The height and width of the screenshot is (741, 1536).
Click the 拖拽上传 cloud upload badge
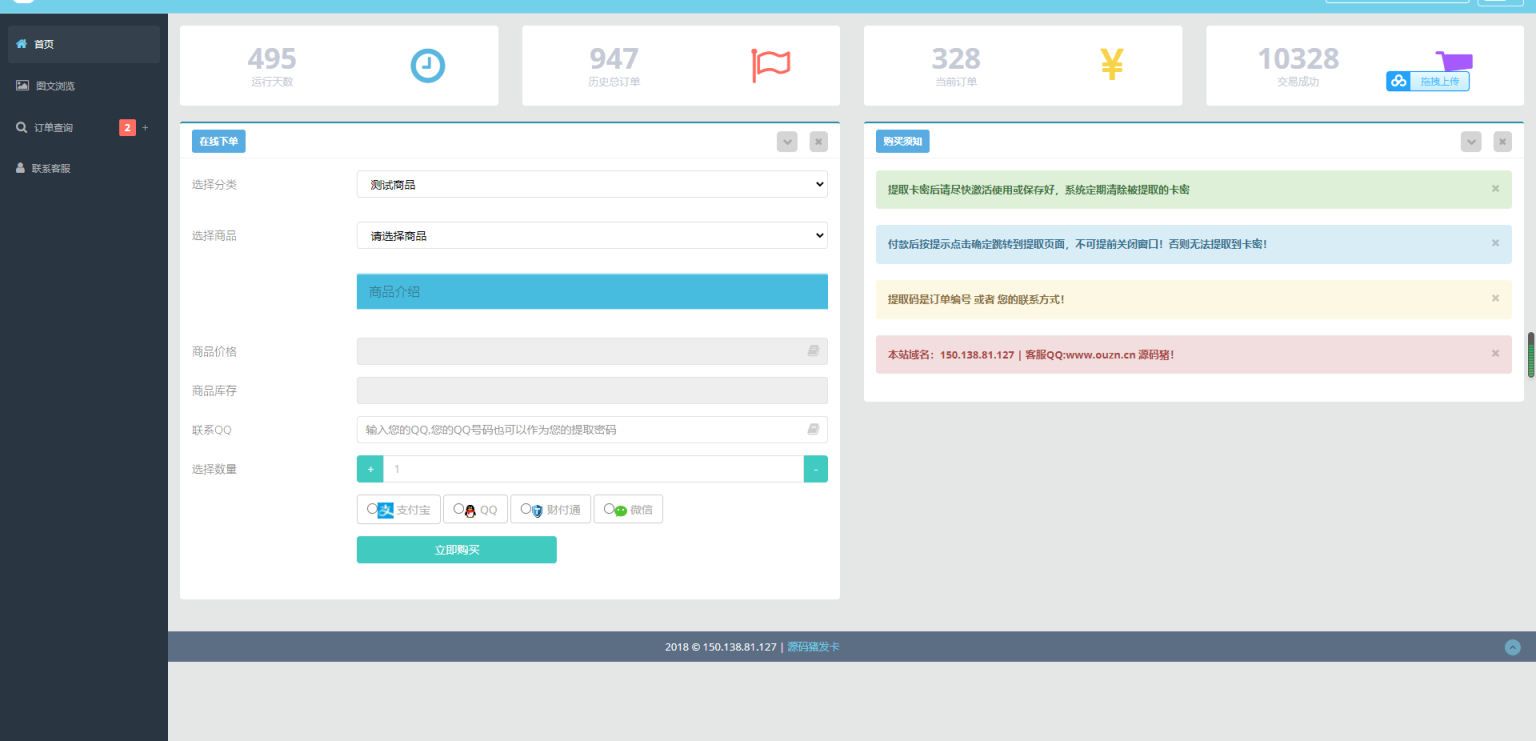[1427, 81]
